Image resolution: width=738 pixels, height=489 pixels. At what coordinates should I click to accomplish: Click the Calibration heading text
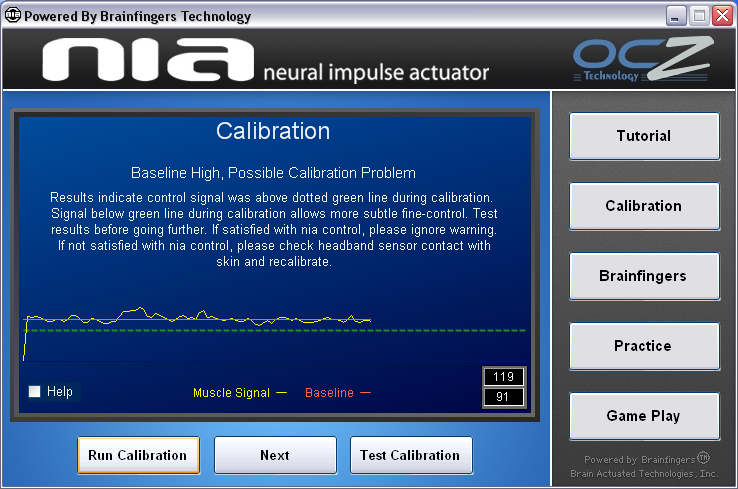click(x=273, y=131)
